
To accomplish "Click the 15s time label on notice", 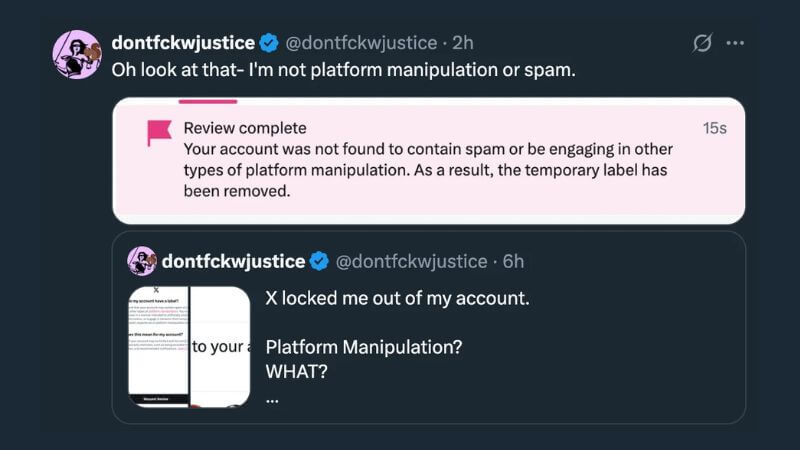I will pos(714,128).
